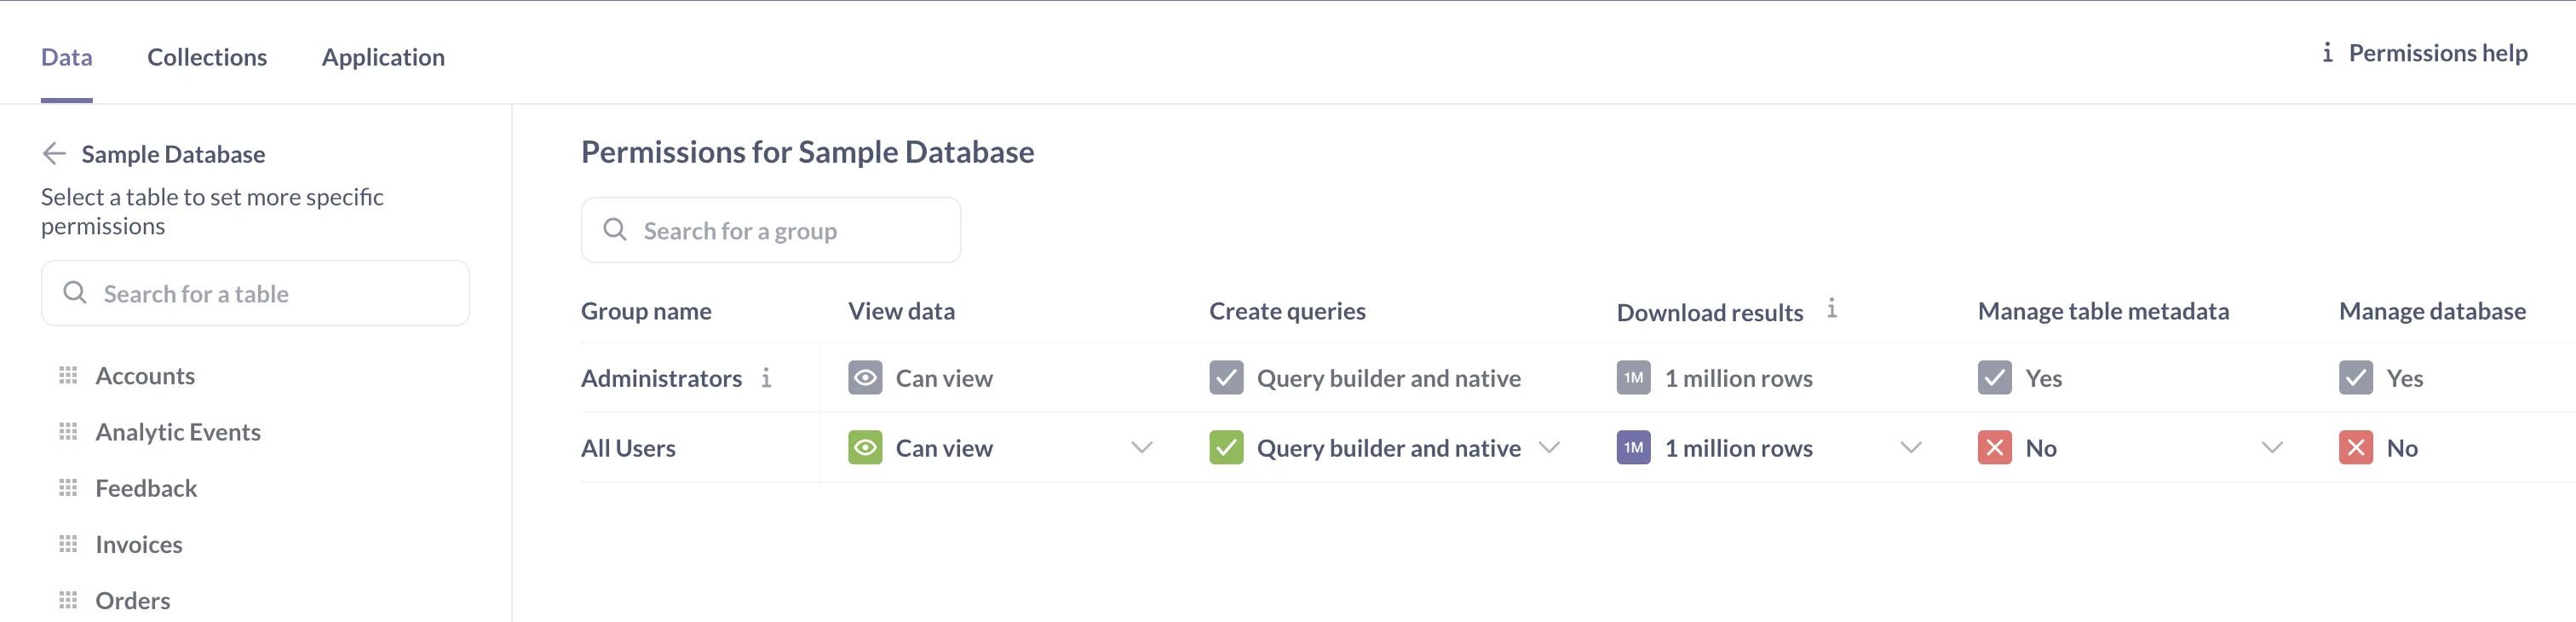Click the 'Create queries' column header

[1287, 310]
